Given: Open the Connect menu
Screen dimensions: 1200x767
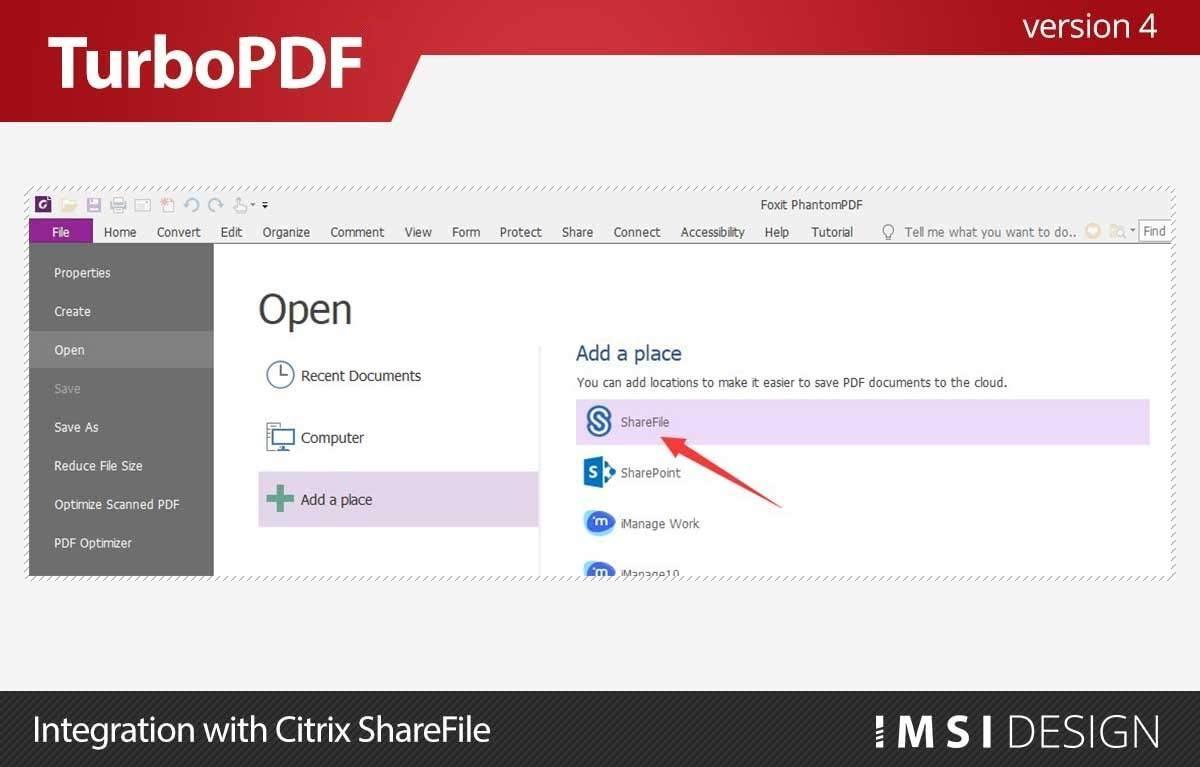Looking at the screenshot, I should [636, 231].
